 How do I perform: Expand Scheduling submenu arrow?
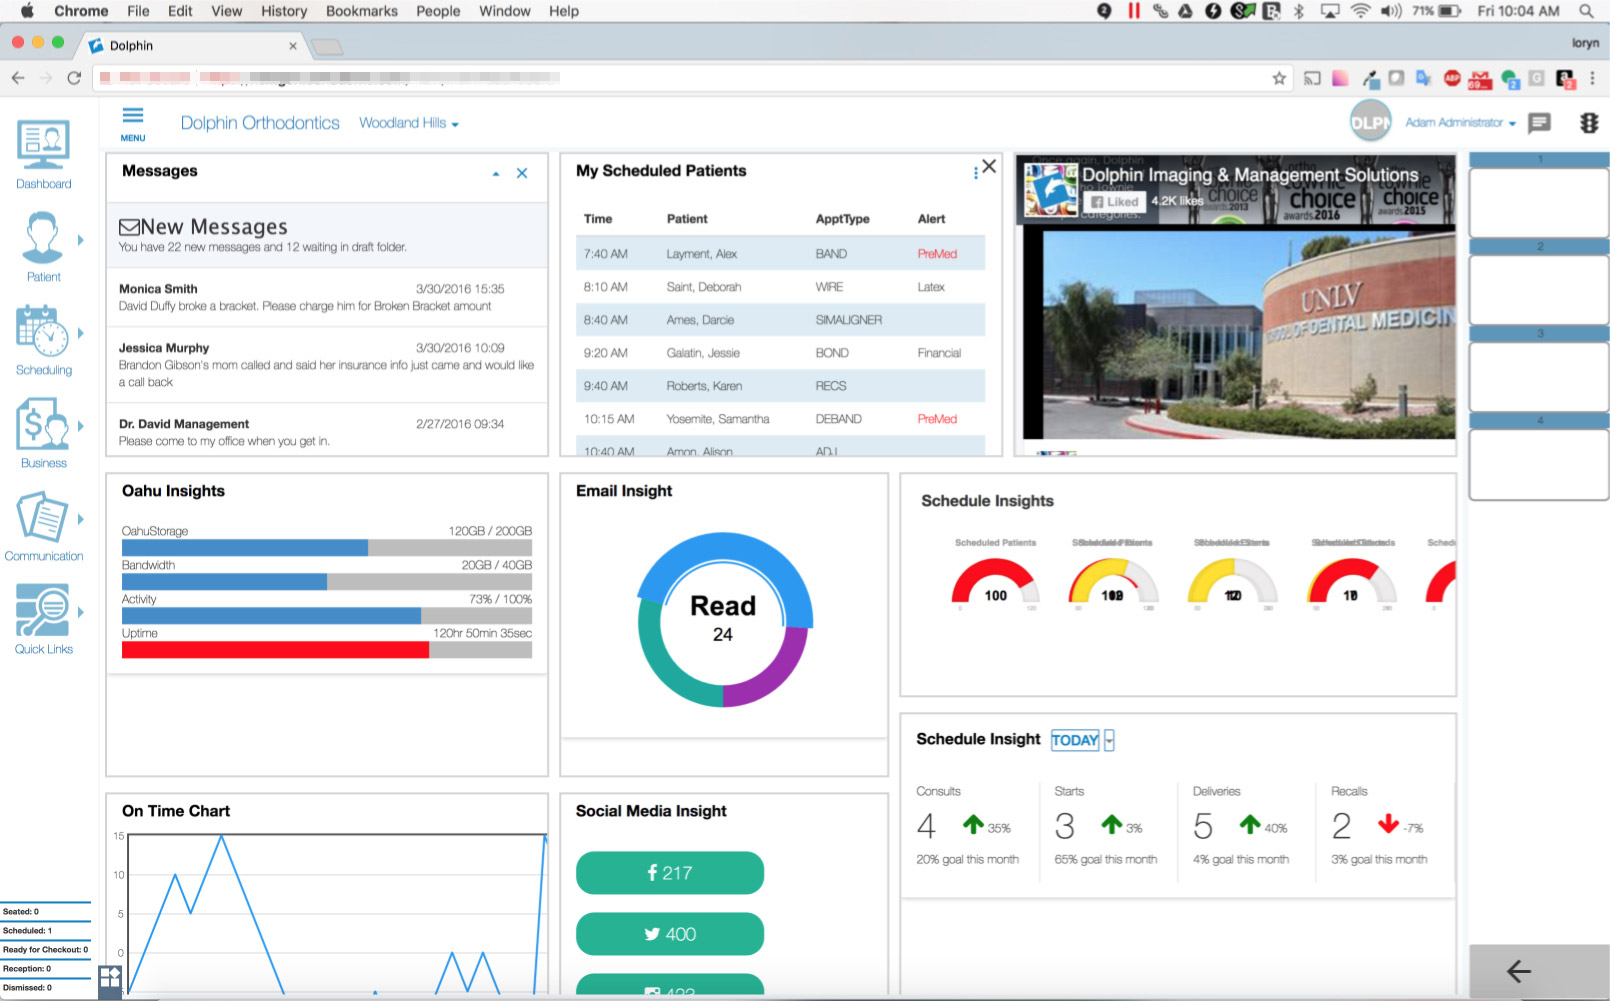click(81, 333)
